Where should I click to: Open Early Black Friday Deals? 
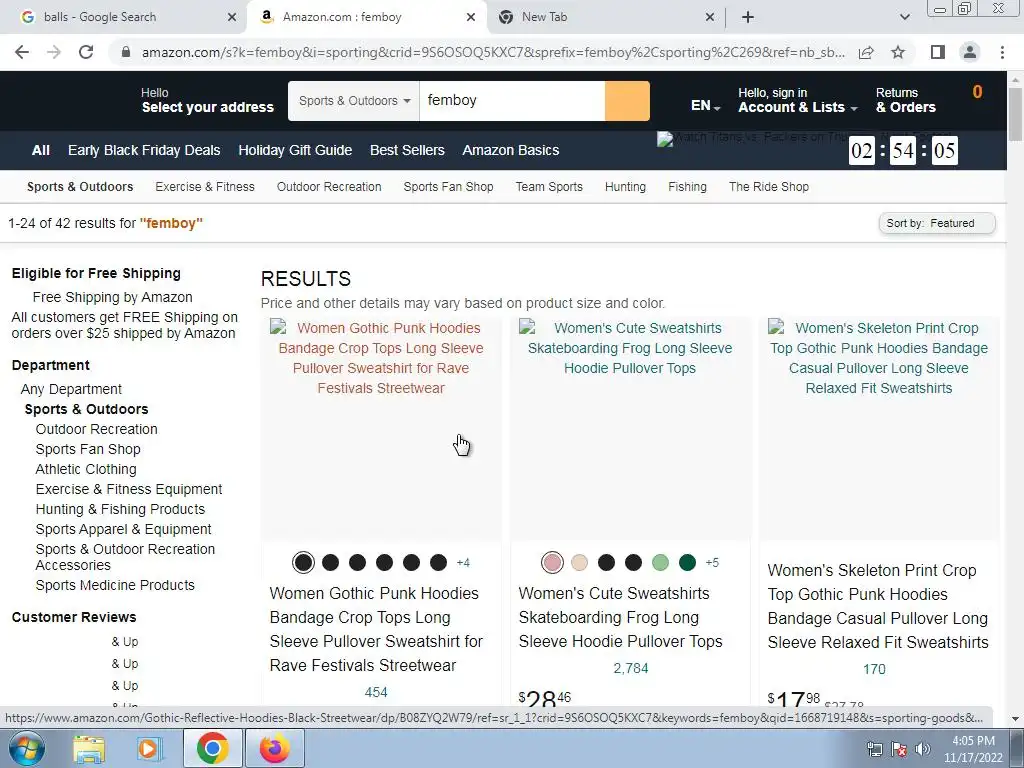click(144, 150)
